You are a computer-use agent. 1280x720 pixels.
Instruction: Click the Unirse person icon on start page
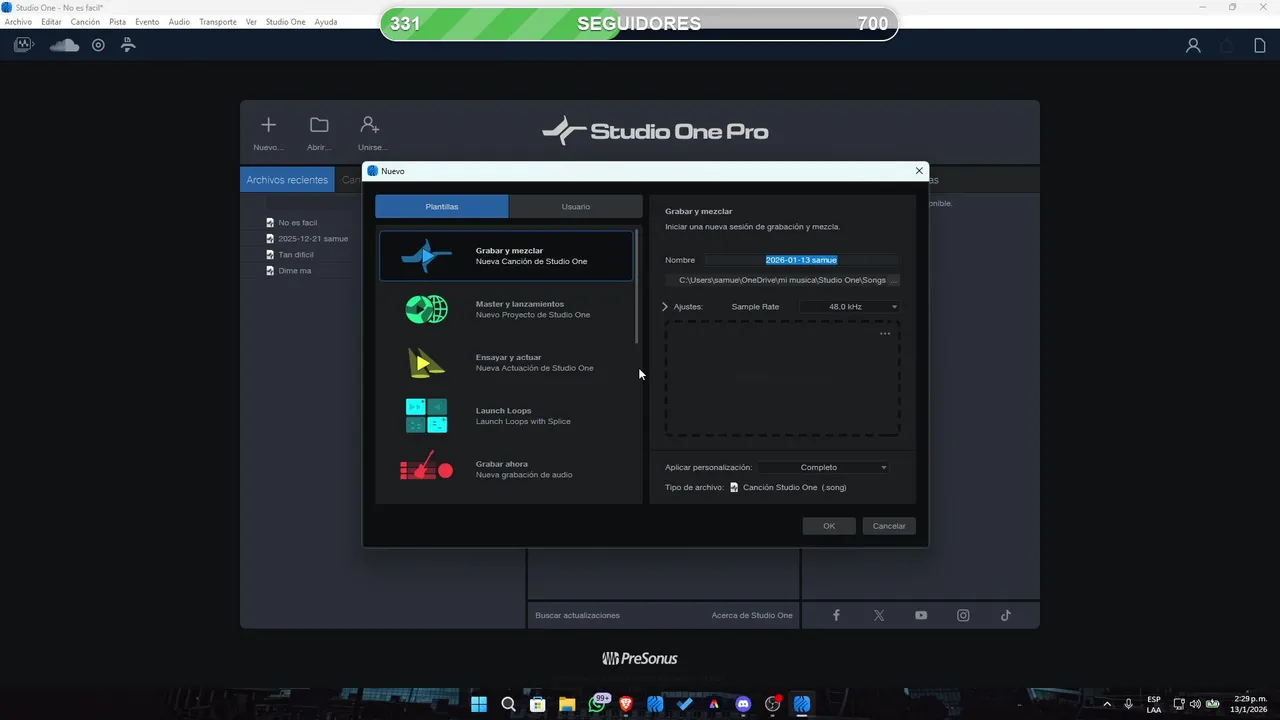[x=370, y=125]
